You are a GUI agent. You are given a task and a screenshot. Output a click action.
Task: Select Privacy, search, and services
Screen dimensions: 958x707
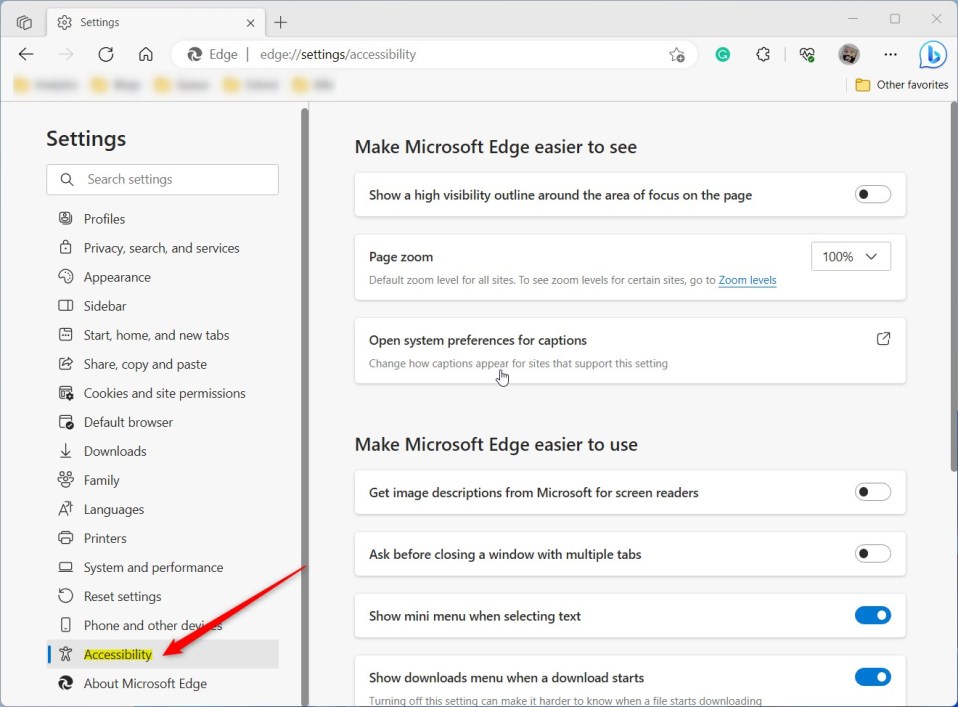coord(161,248)
